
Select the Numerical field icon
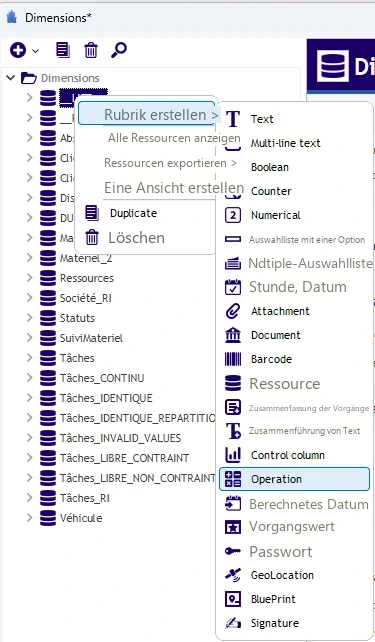tap(233, 215)
